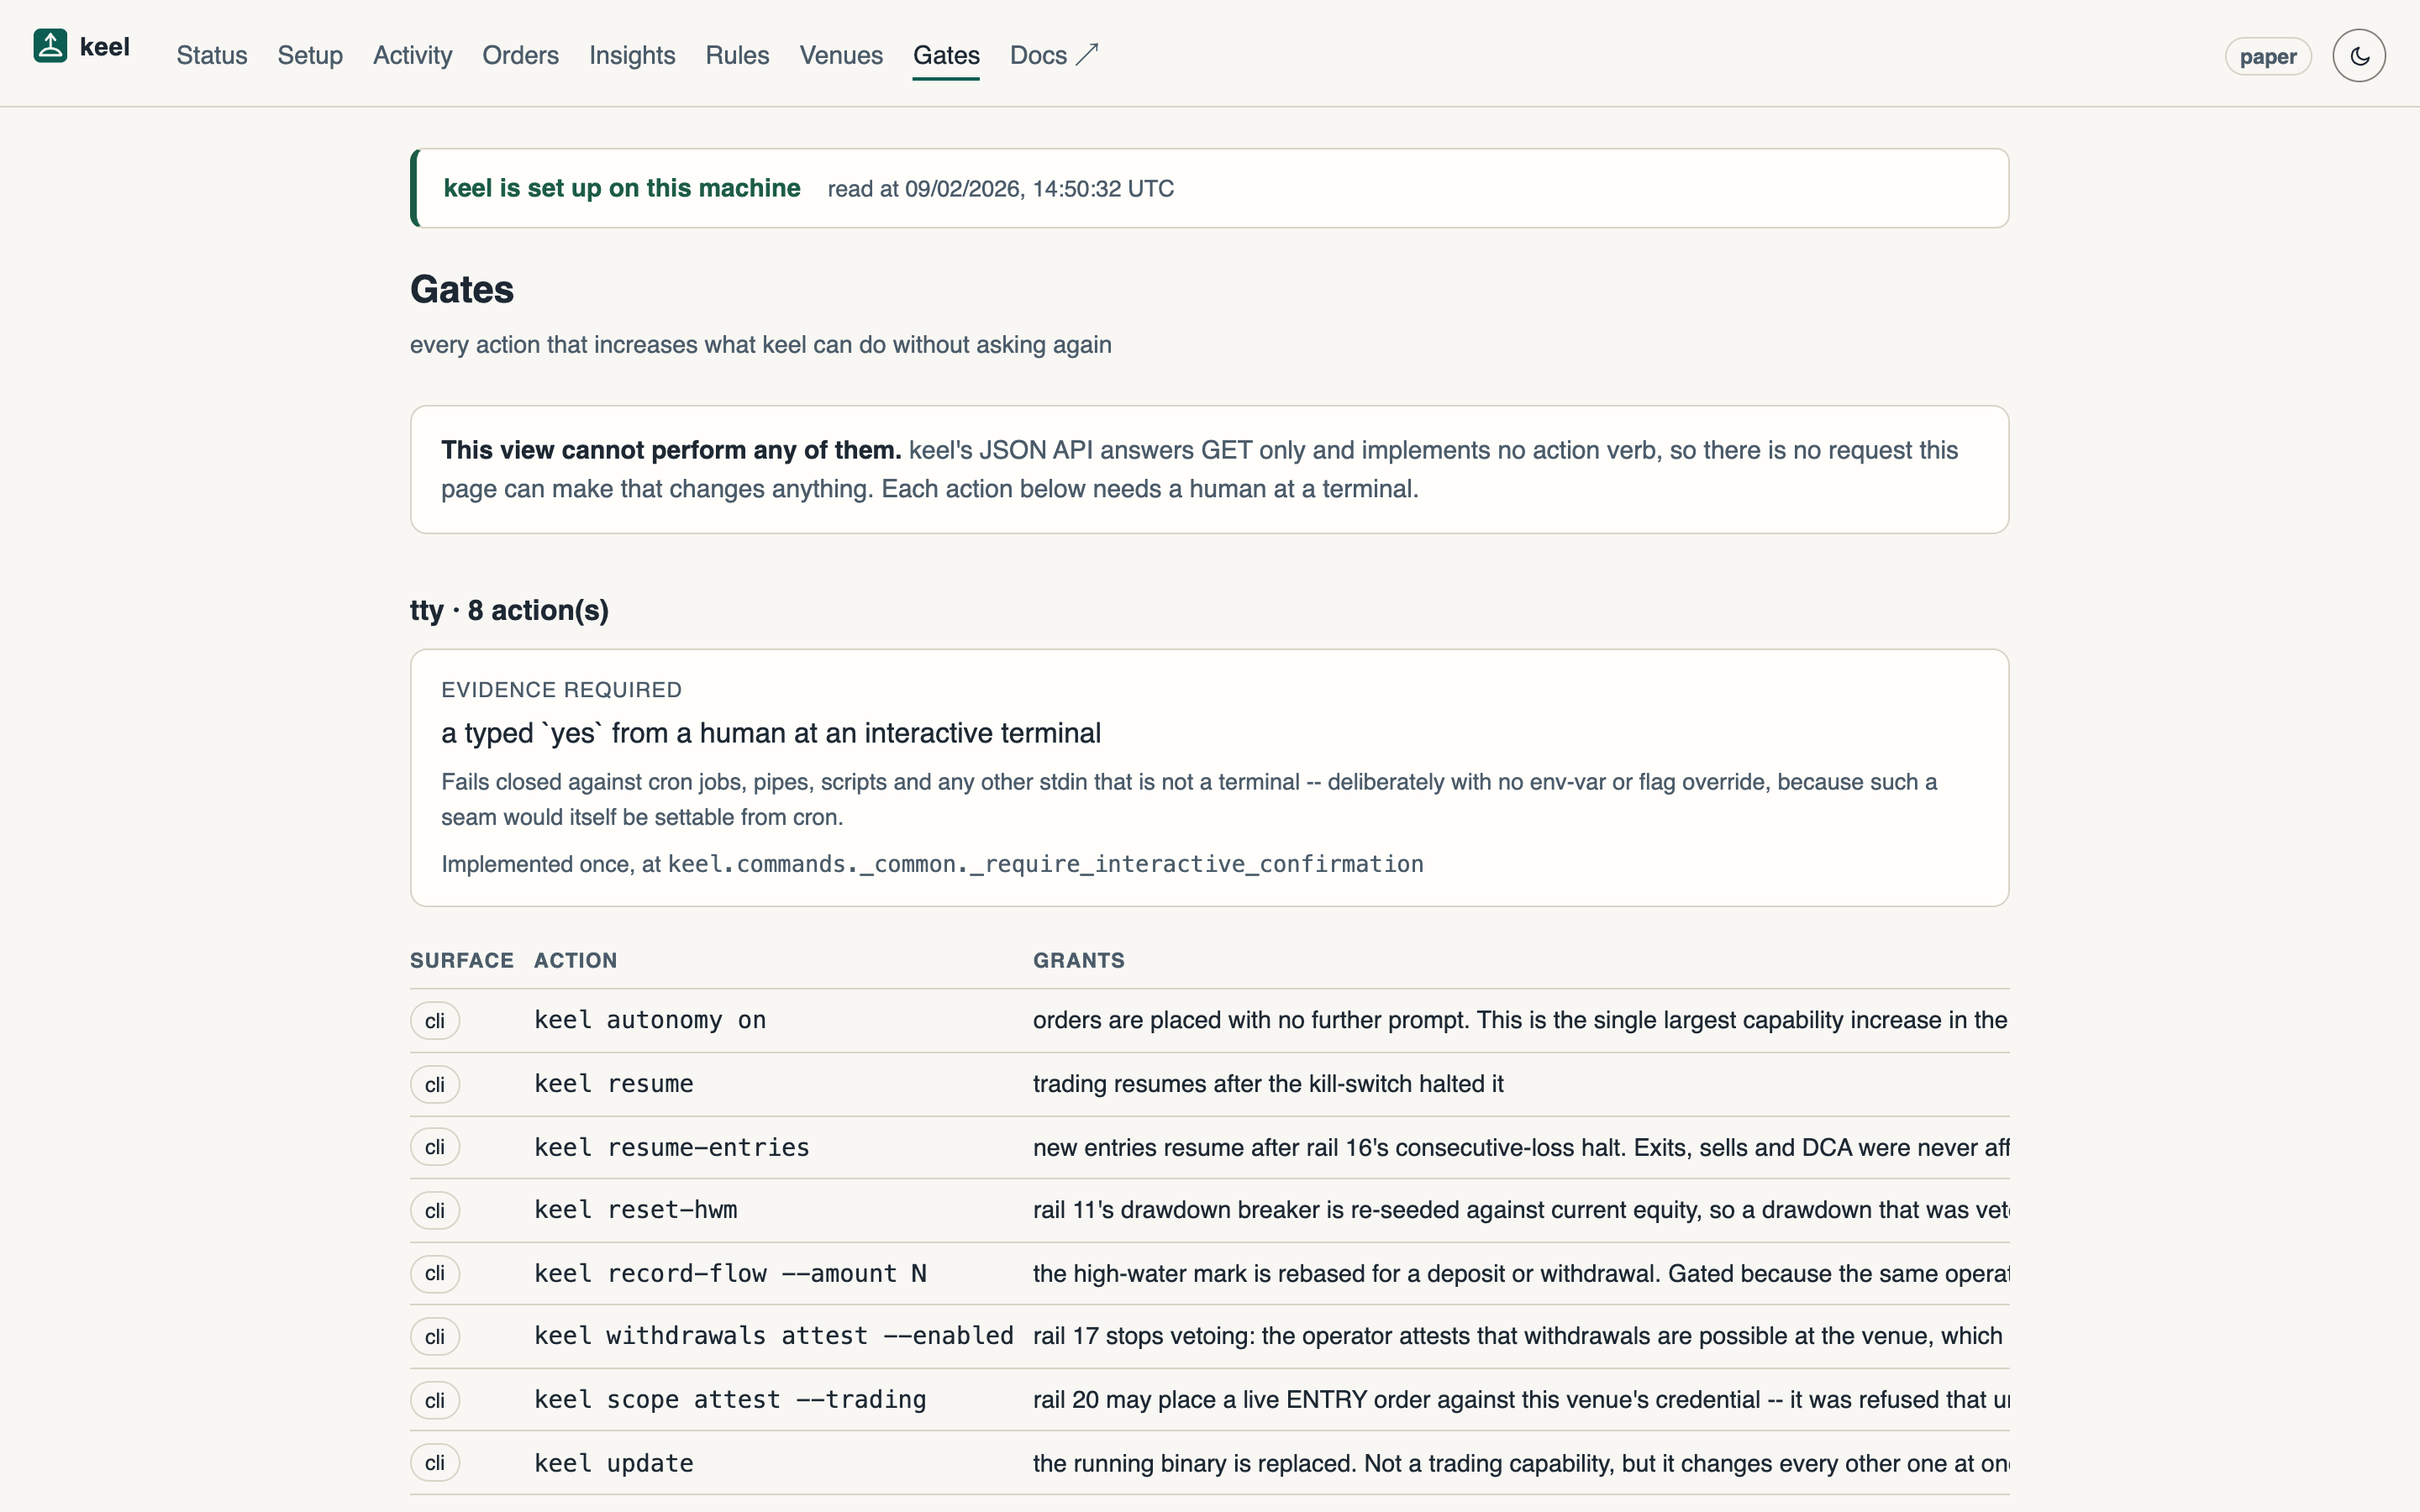Image resolution: width=2420 pixels, height=1512 pixels.
Task: Select 'keel scope attest --trading' text
Action: (731, 1400)
